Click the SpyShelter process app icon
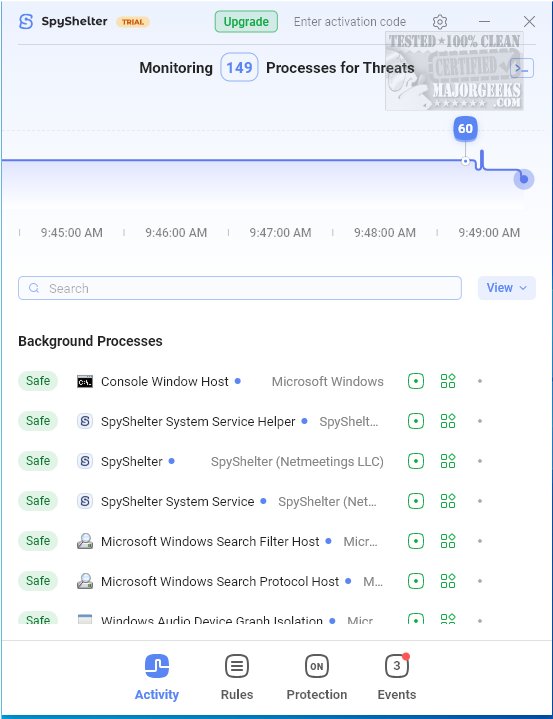553x719 pixels. [85, 461]
